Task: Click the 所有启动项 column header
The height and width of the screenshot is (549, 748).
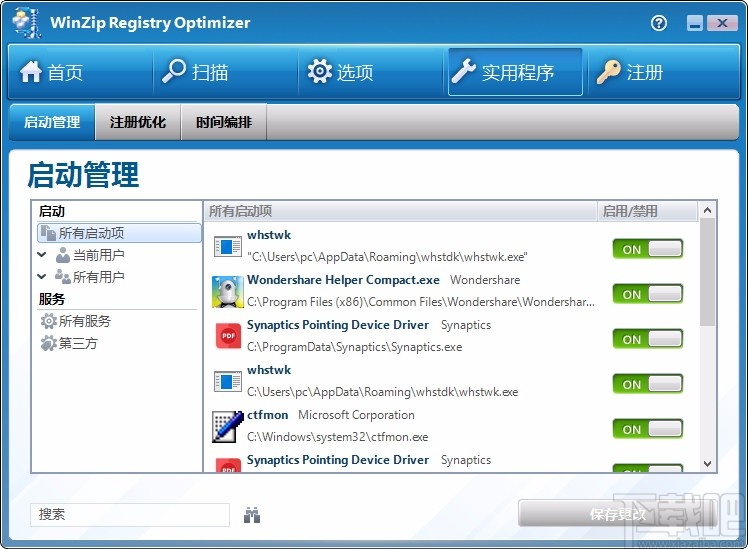Action: (401, 211)
